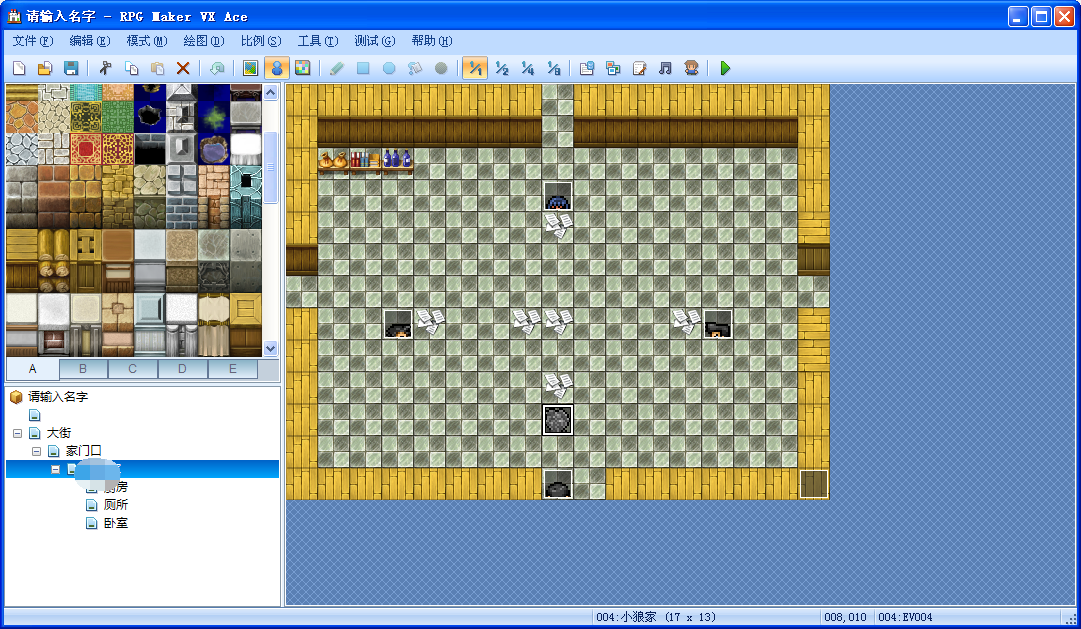The image size is (1081, 629).
Task: Click the Undo icon in the toolbar
Action: tap(217, 68)
